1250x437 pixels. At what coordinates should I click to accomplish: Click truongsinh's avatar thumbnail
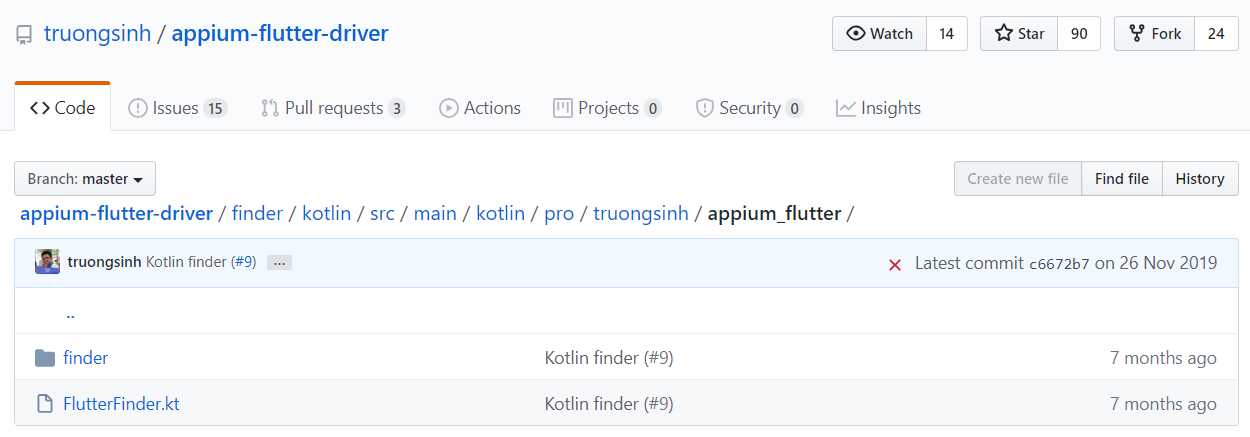pyautogui.click(x=47, y=262)
